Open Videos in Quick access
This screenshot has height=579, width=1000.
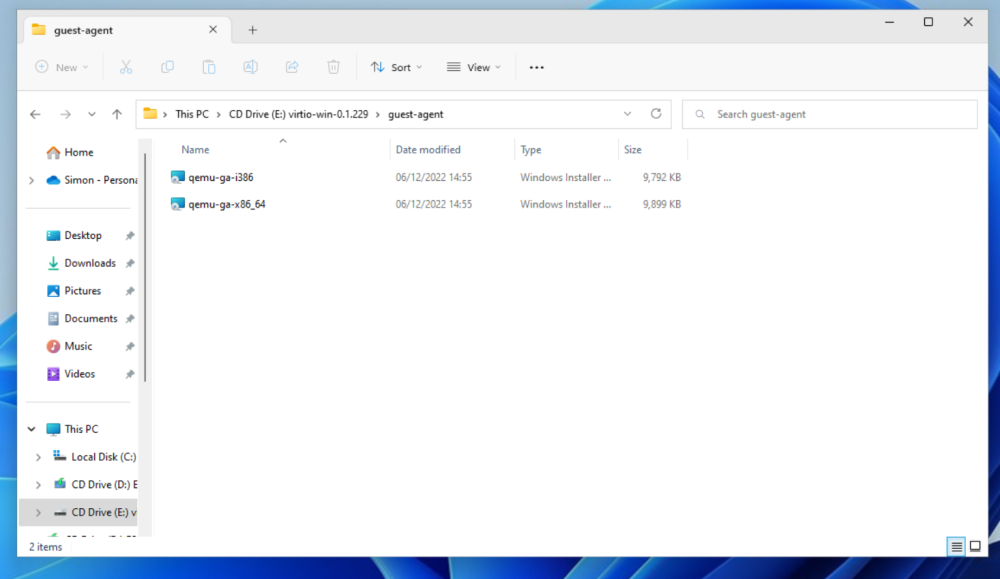pyautogui.click(x=79, y=374)
